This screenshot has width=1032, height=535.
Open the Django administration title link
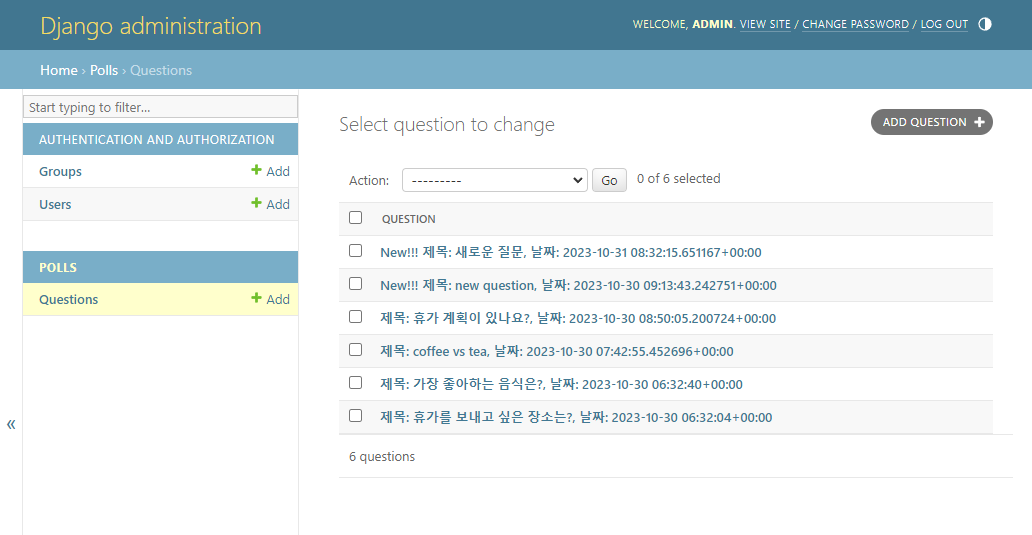[x=151, y=26]
